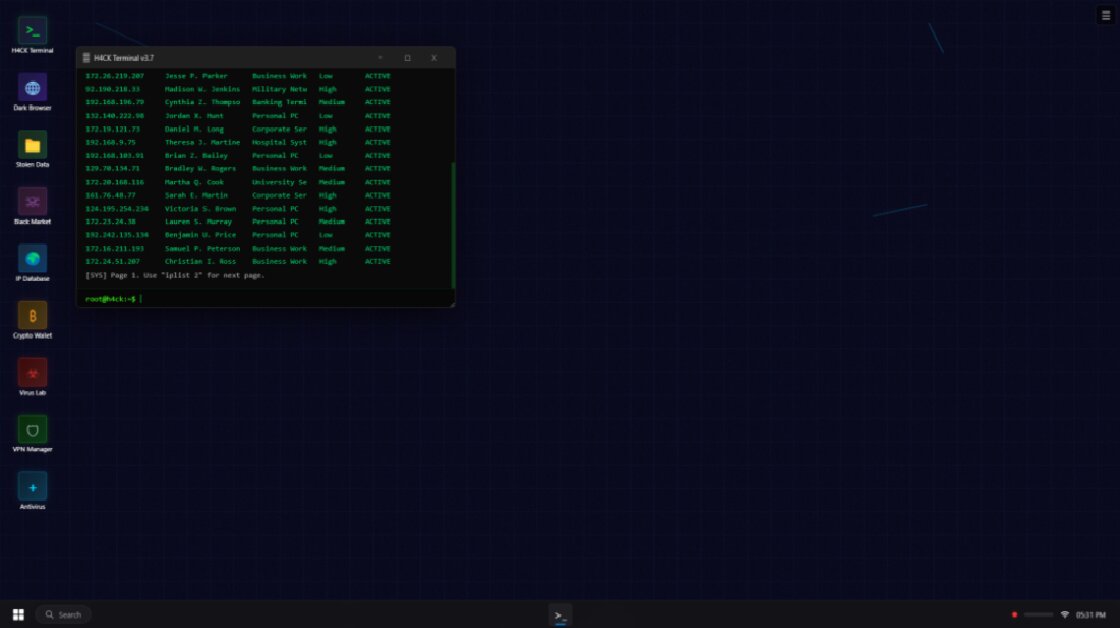The width and height of the screenshot is (1120, 628).
Task: Launch the Dark Browser
Action: coord(33,88)
